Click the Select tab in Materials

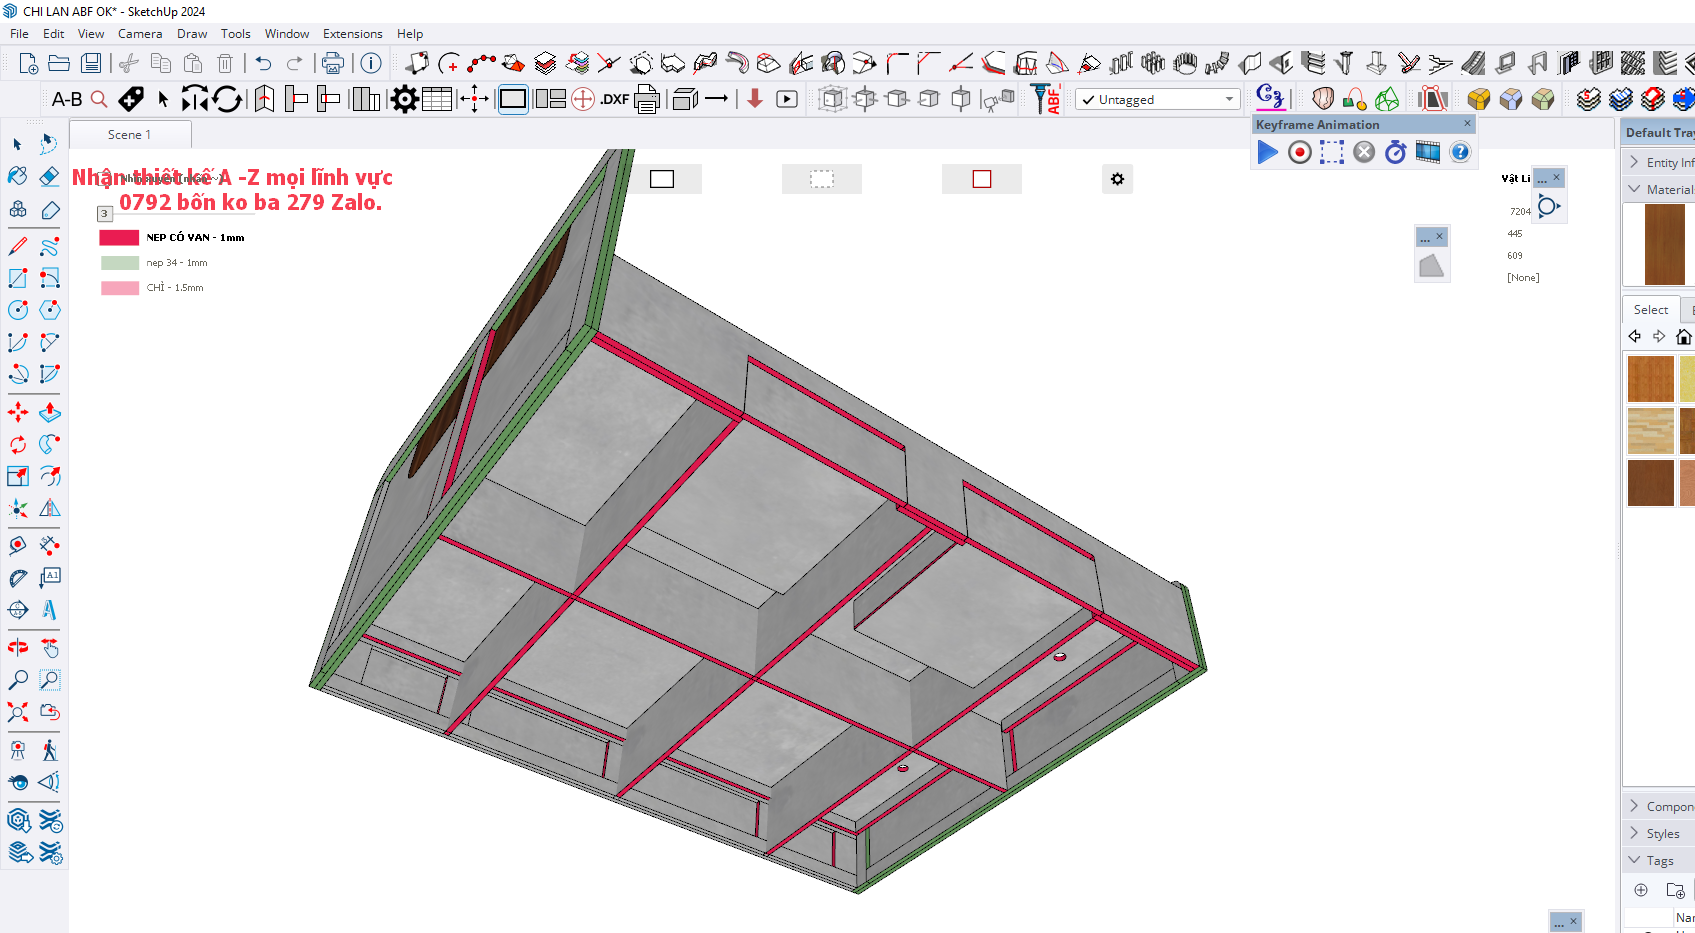1650,310
